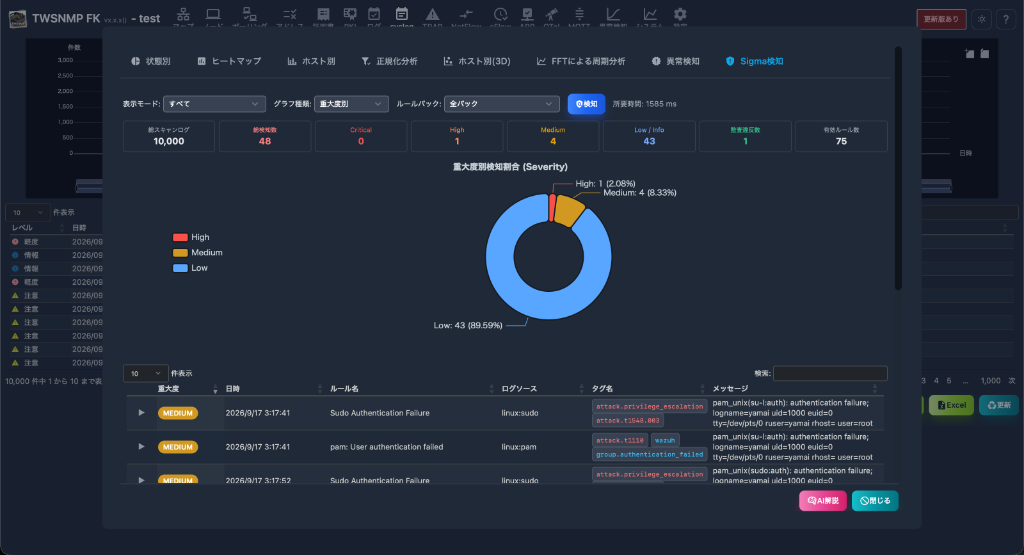Open the PKI certificate icon in toolbar
Screen dimensions: 1024x555
(x=350, y=14)
